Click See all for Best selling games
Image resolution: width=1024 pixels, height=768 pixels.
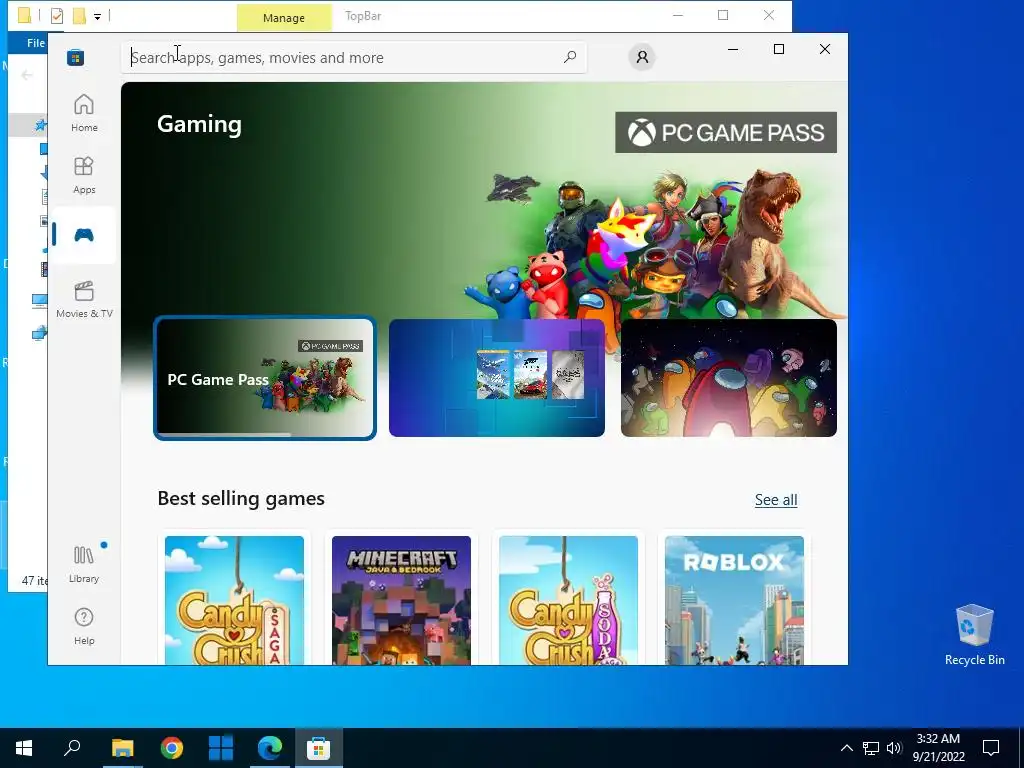click(x=776, y=500)
